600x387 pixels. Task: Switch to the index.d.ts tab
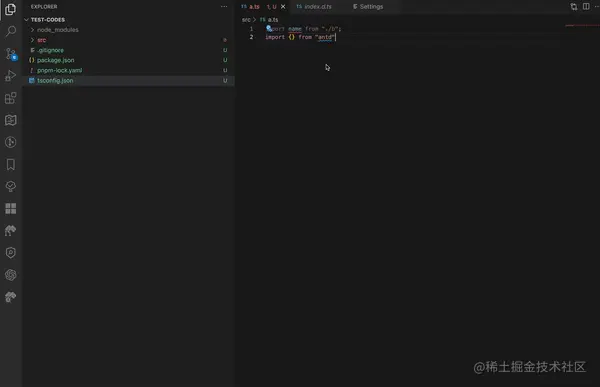coord(318,7)
